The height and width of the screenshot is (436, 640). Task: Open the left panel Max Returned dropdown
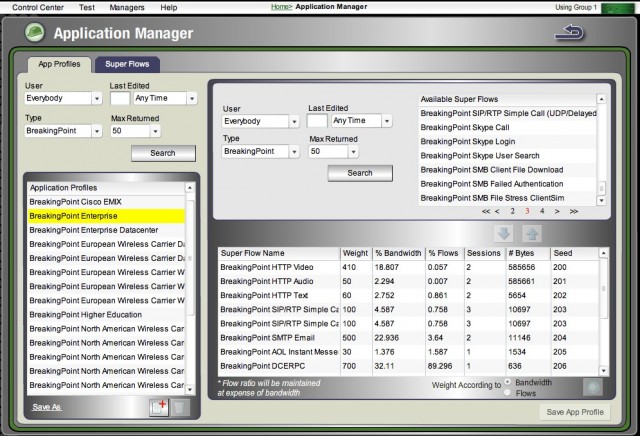[135, 131]
